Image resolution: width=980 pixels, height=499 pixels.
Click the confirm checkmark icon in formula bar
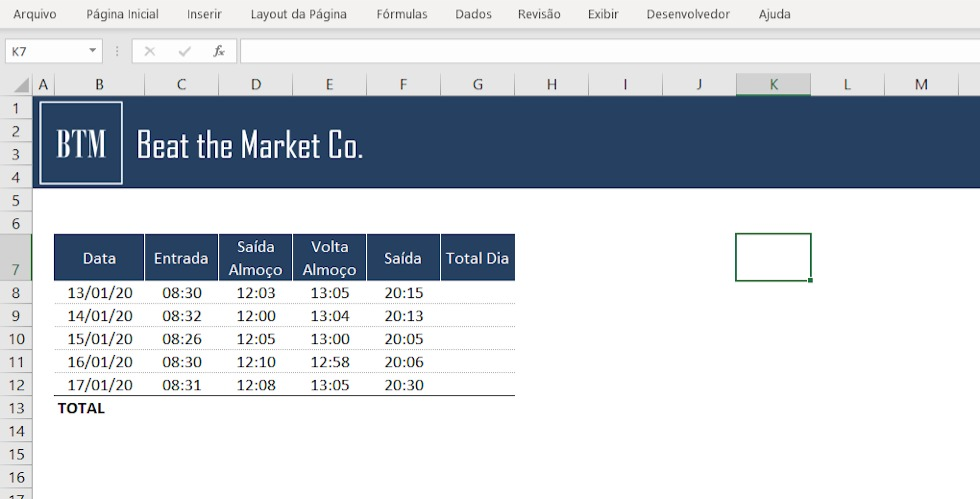[x=184, y=51]
